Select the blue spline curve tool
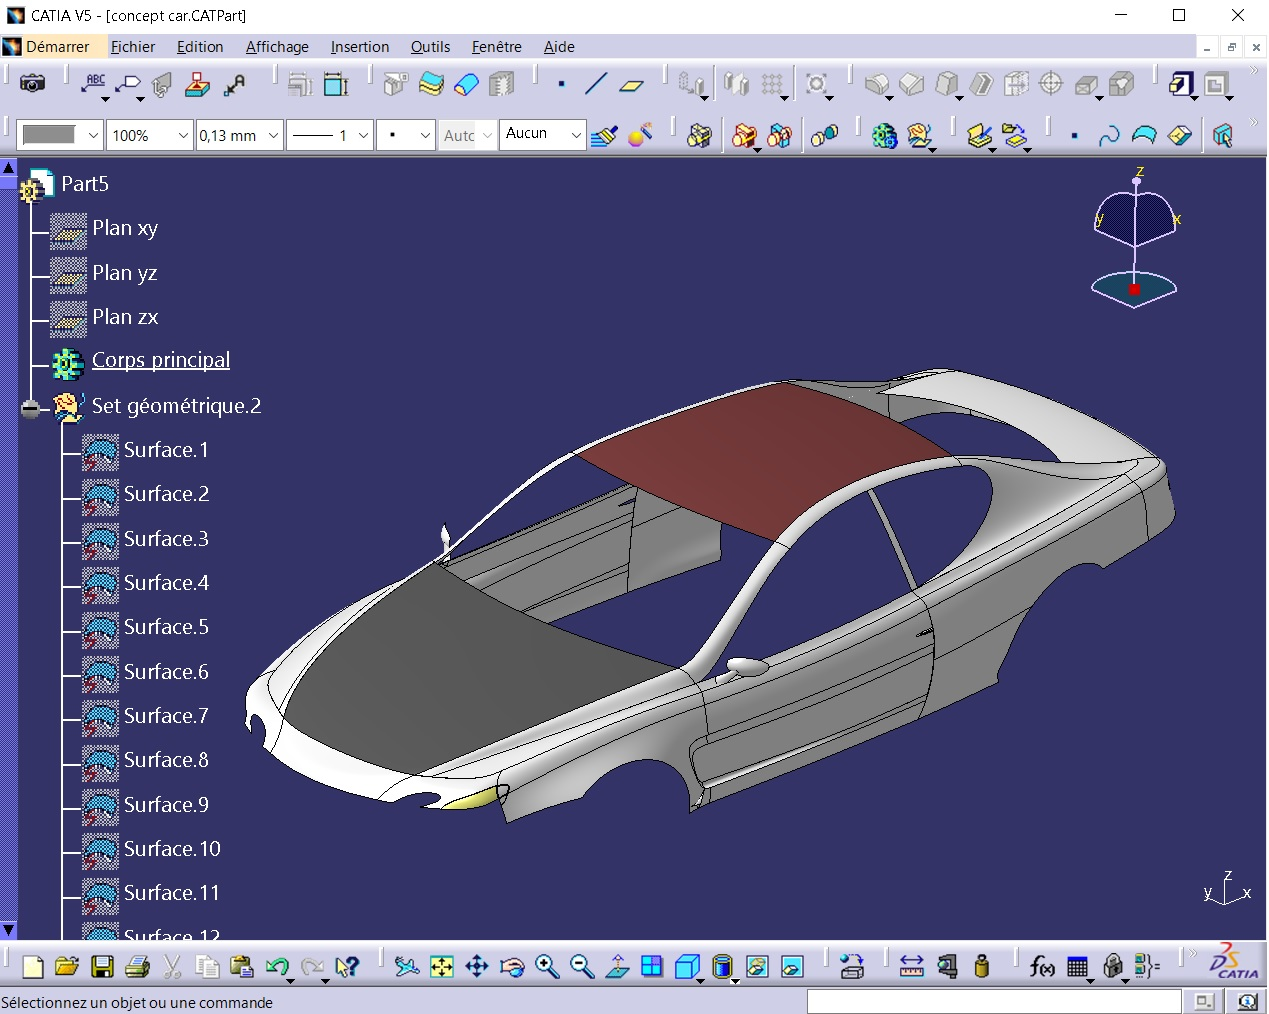 1109,135
